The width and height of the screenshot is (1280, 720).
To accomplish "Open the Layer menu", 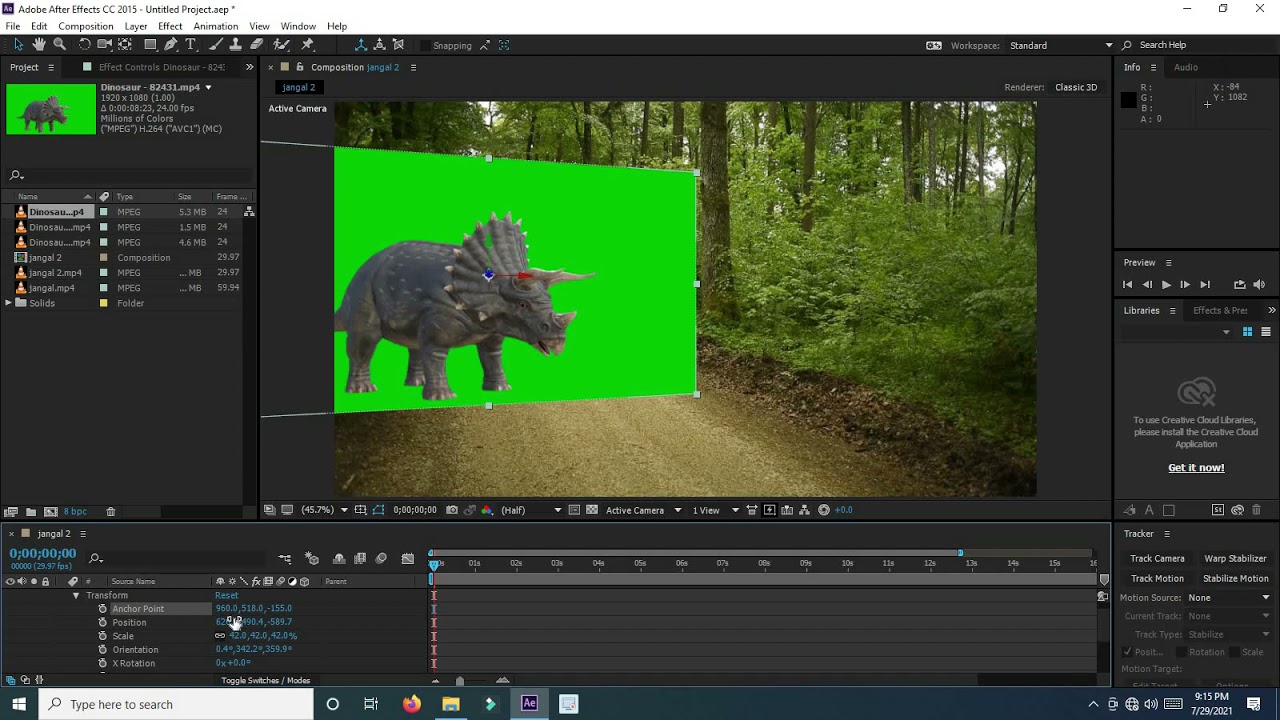I will [x=136, y=26].
